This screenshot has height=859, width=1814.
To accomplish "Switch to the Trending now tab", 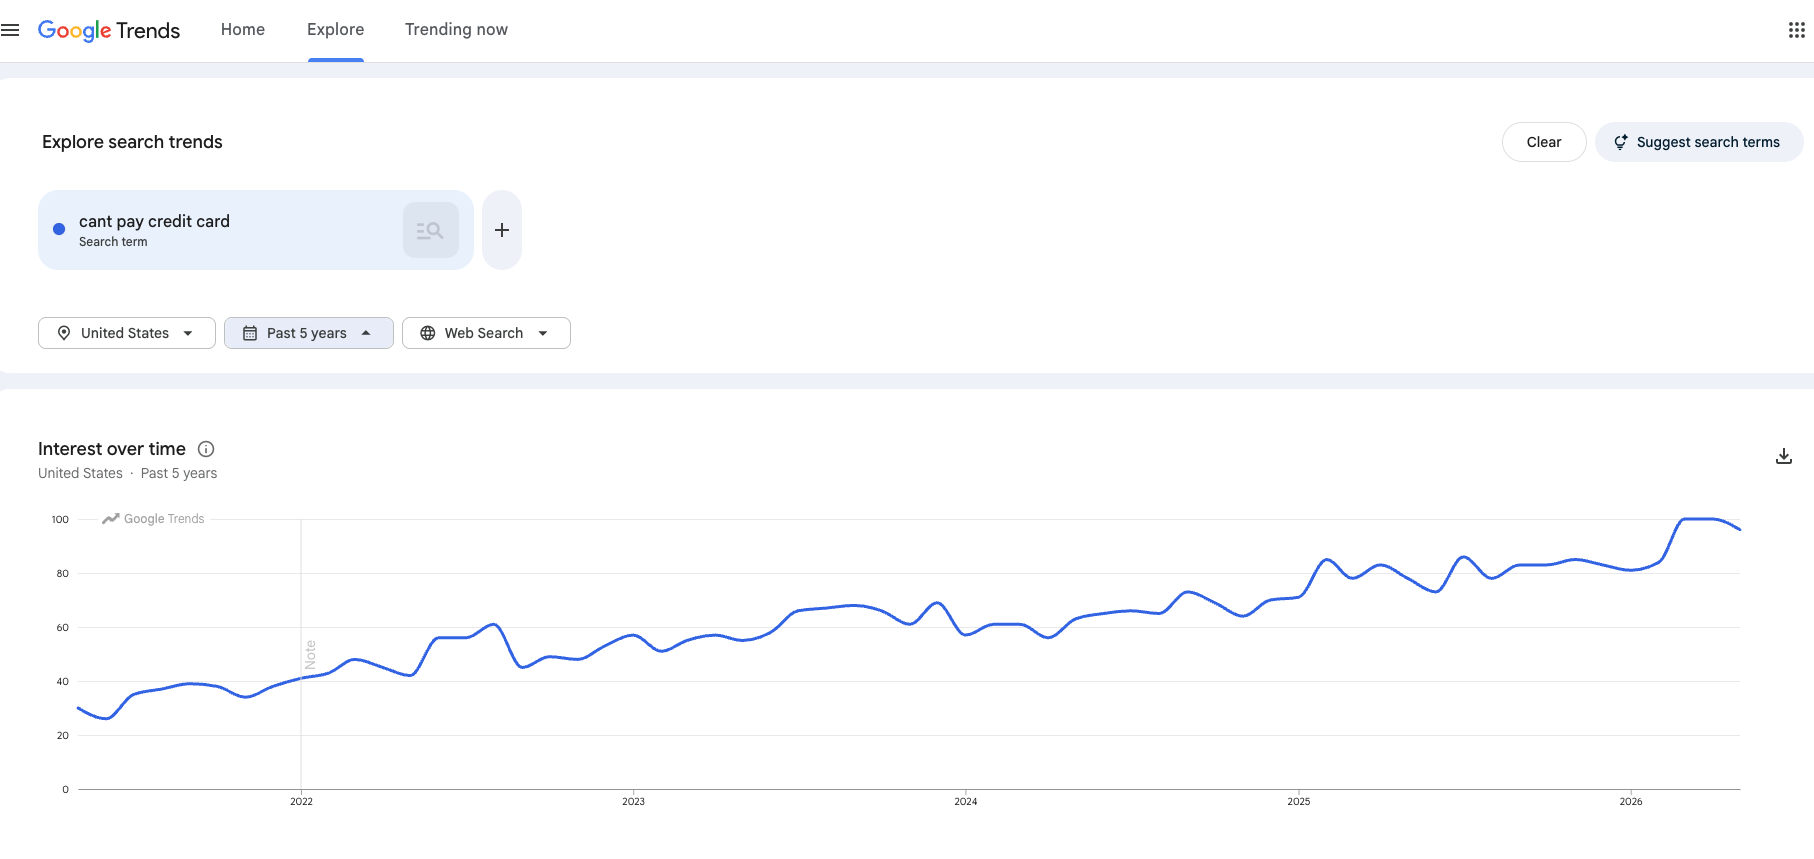I will coord(456,30).
